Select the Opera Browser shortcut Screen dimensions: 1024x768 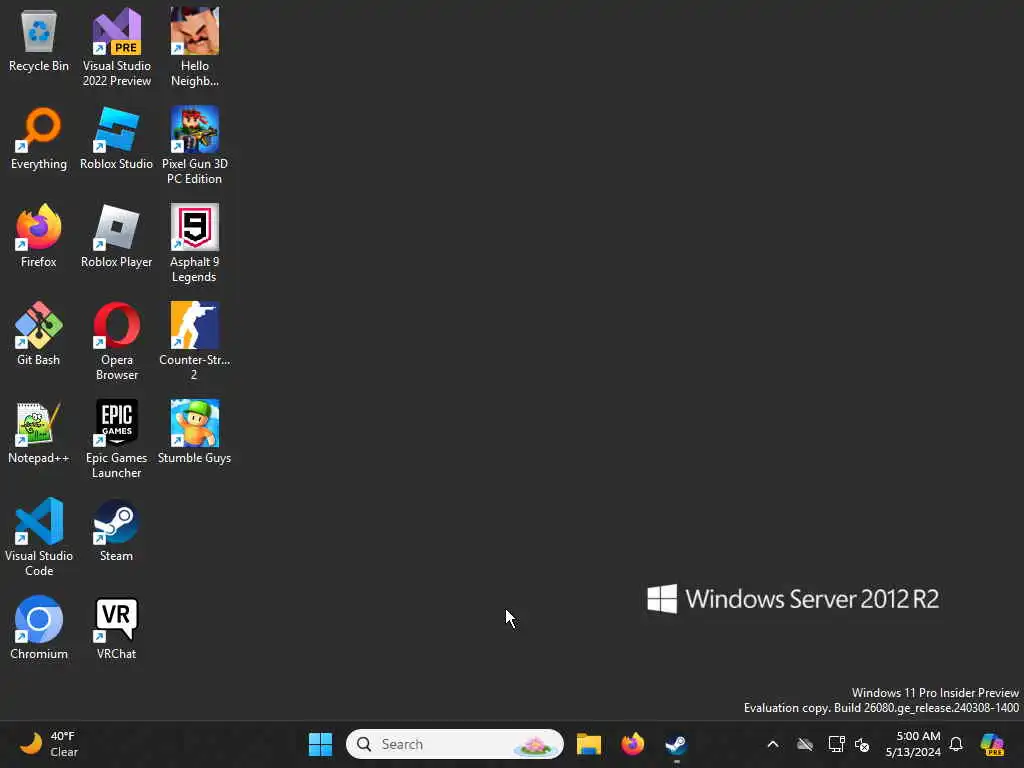point(117,341)
